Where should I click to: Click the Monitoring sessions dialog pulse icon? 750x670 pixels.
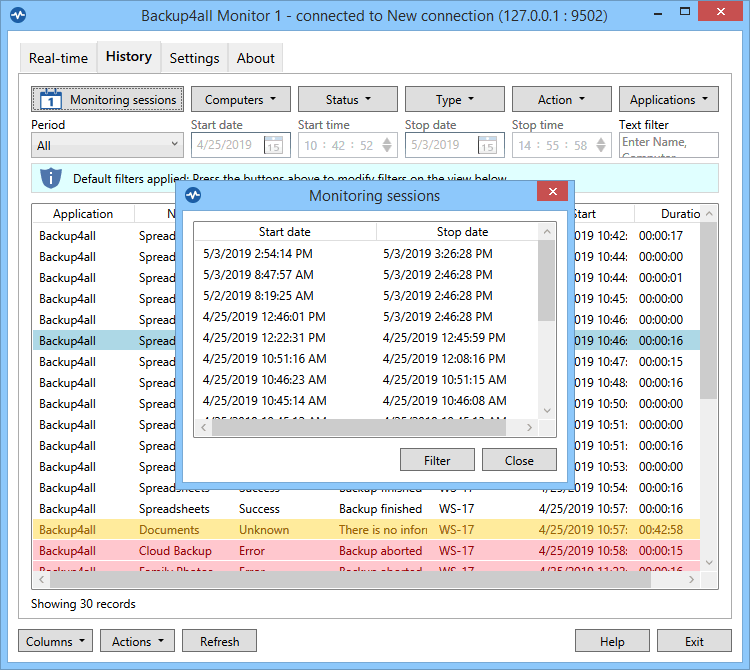[194, 195]
